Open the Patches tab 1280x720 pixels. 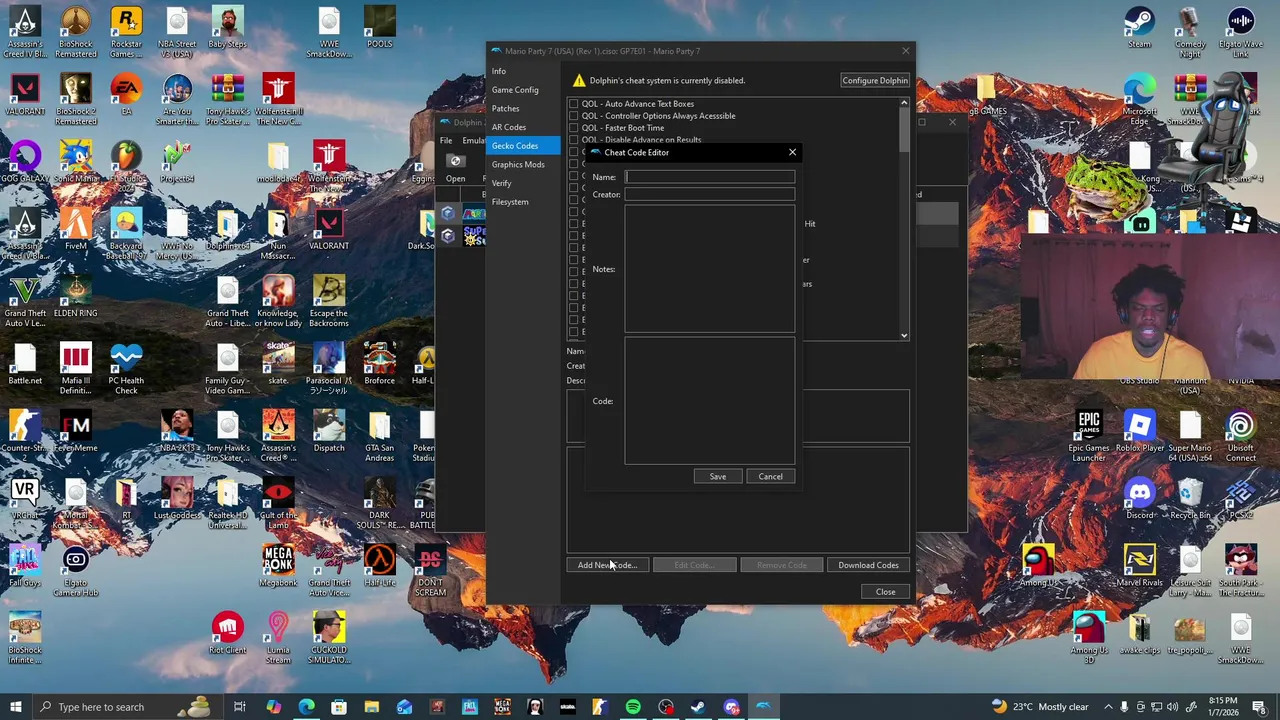pyautogui.click(x=506, y=109)
